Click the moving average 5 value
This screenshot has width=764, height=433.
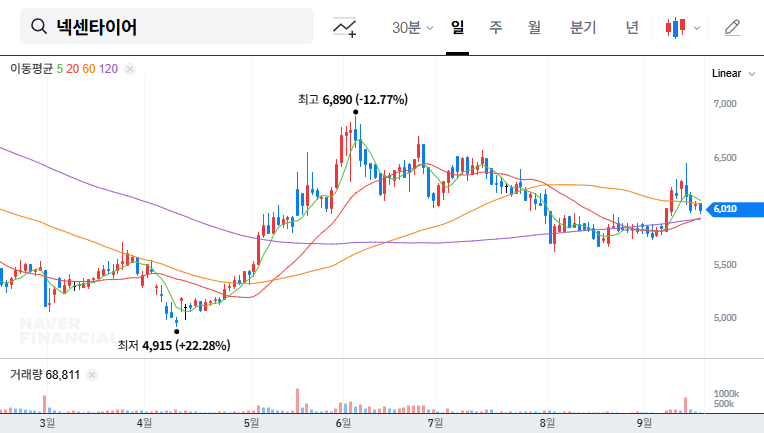[59, 69]
